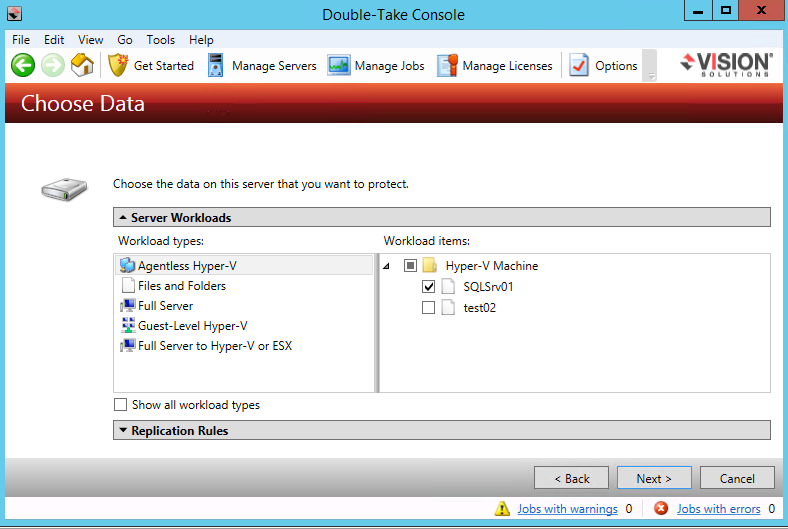Click the Double-Take app icon in title bar
The width and height of the screenshot is (788, 529).
point(14,14)
